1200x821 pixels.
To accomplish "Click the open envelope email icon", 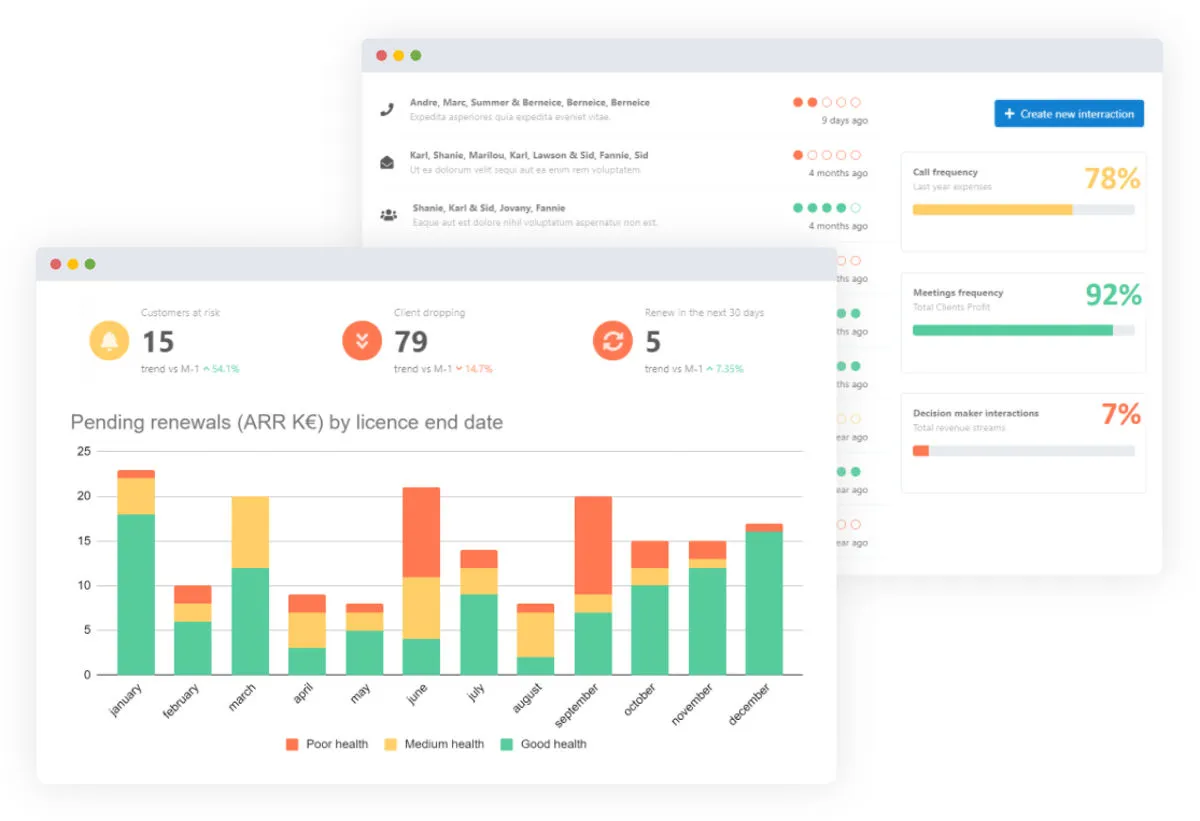I will 387,162.
